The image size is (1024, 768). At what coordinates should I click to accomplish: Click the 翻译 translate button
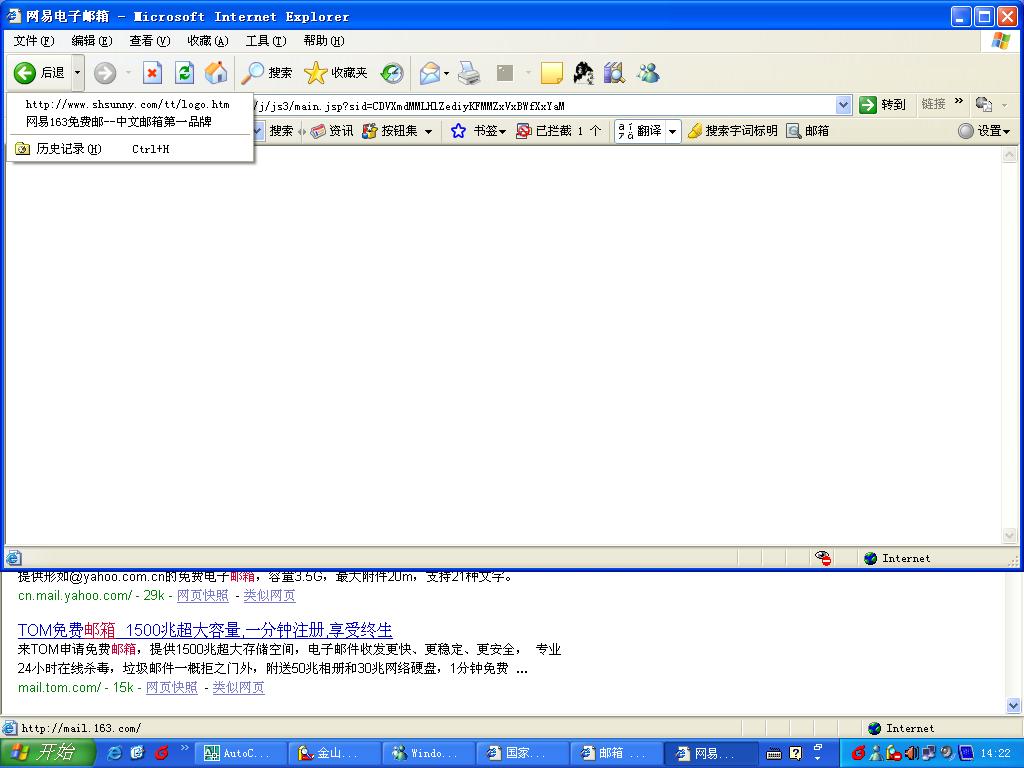[641, 131]
